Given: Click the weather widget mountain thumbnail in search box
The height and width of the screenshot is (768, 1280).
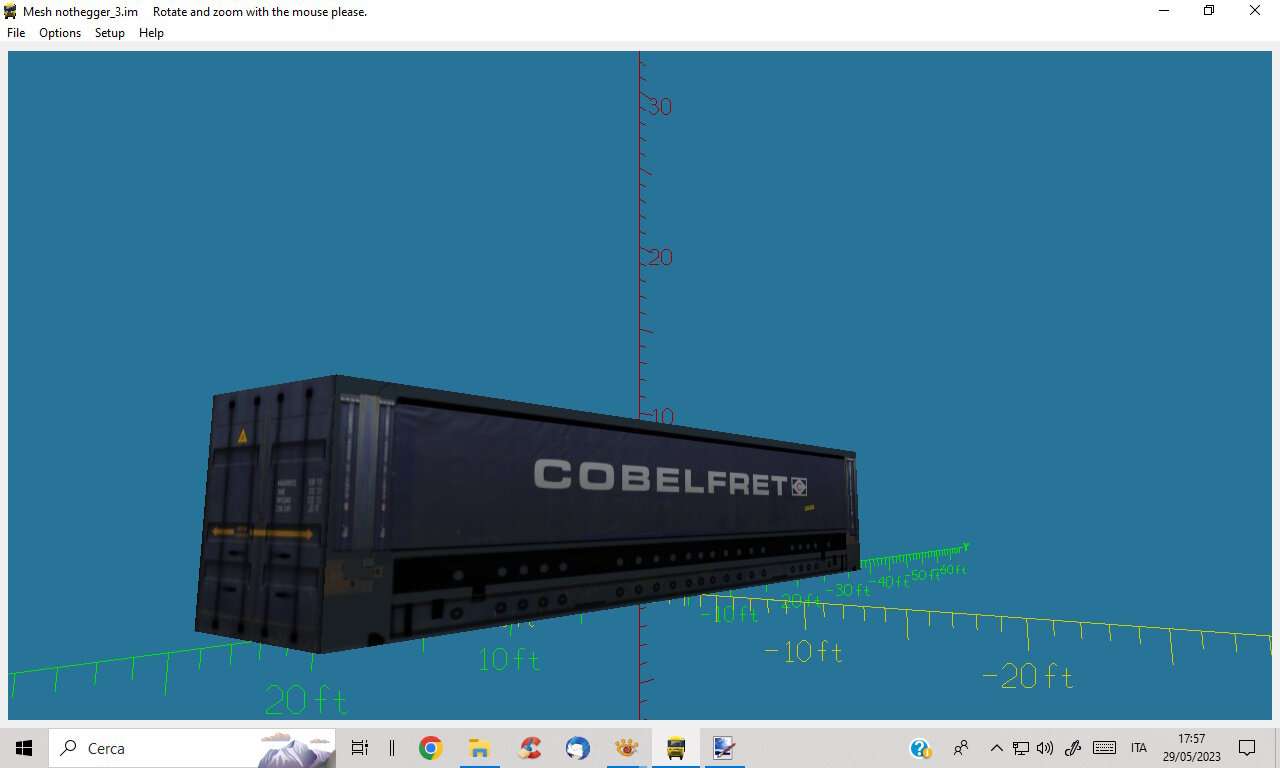Looking at the screenshot, I should [x=296, y=749].
